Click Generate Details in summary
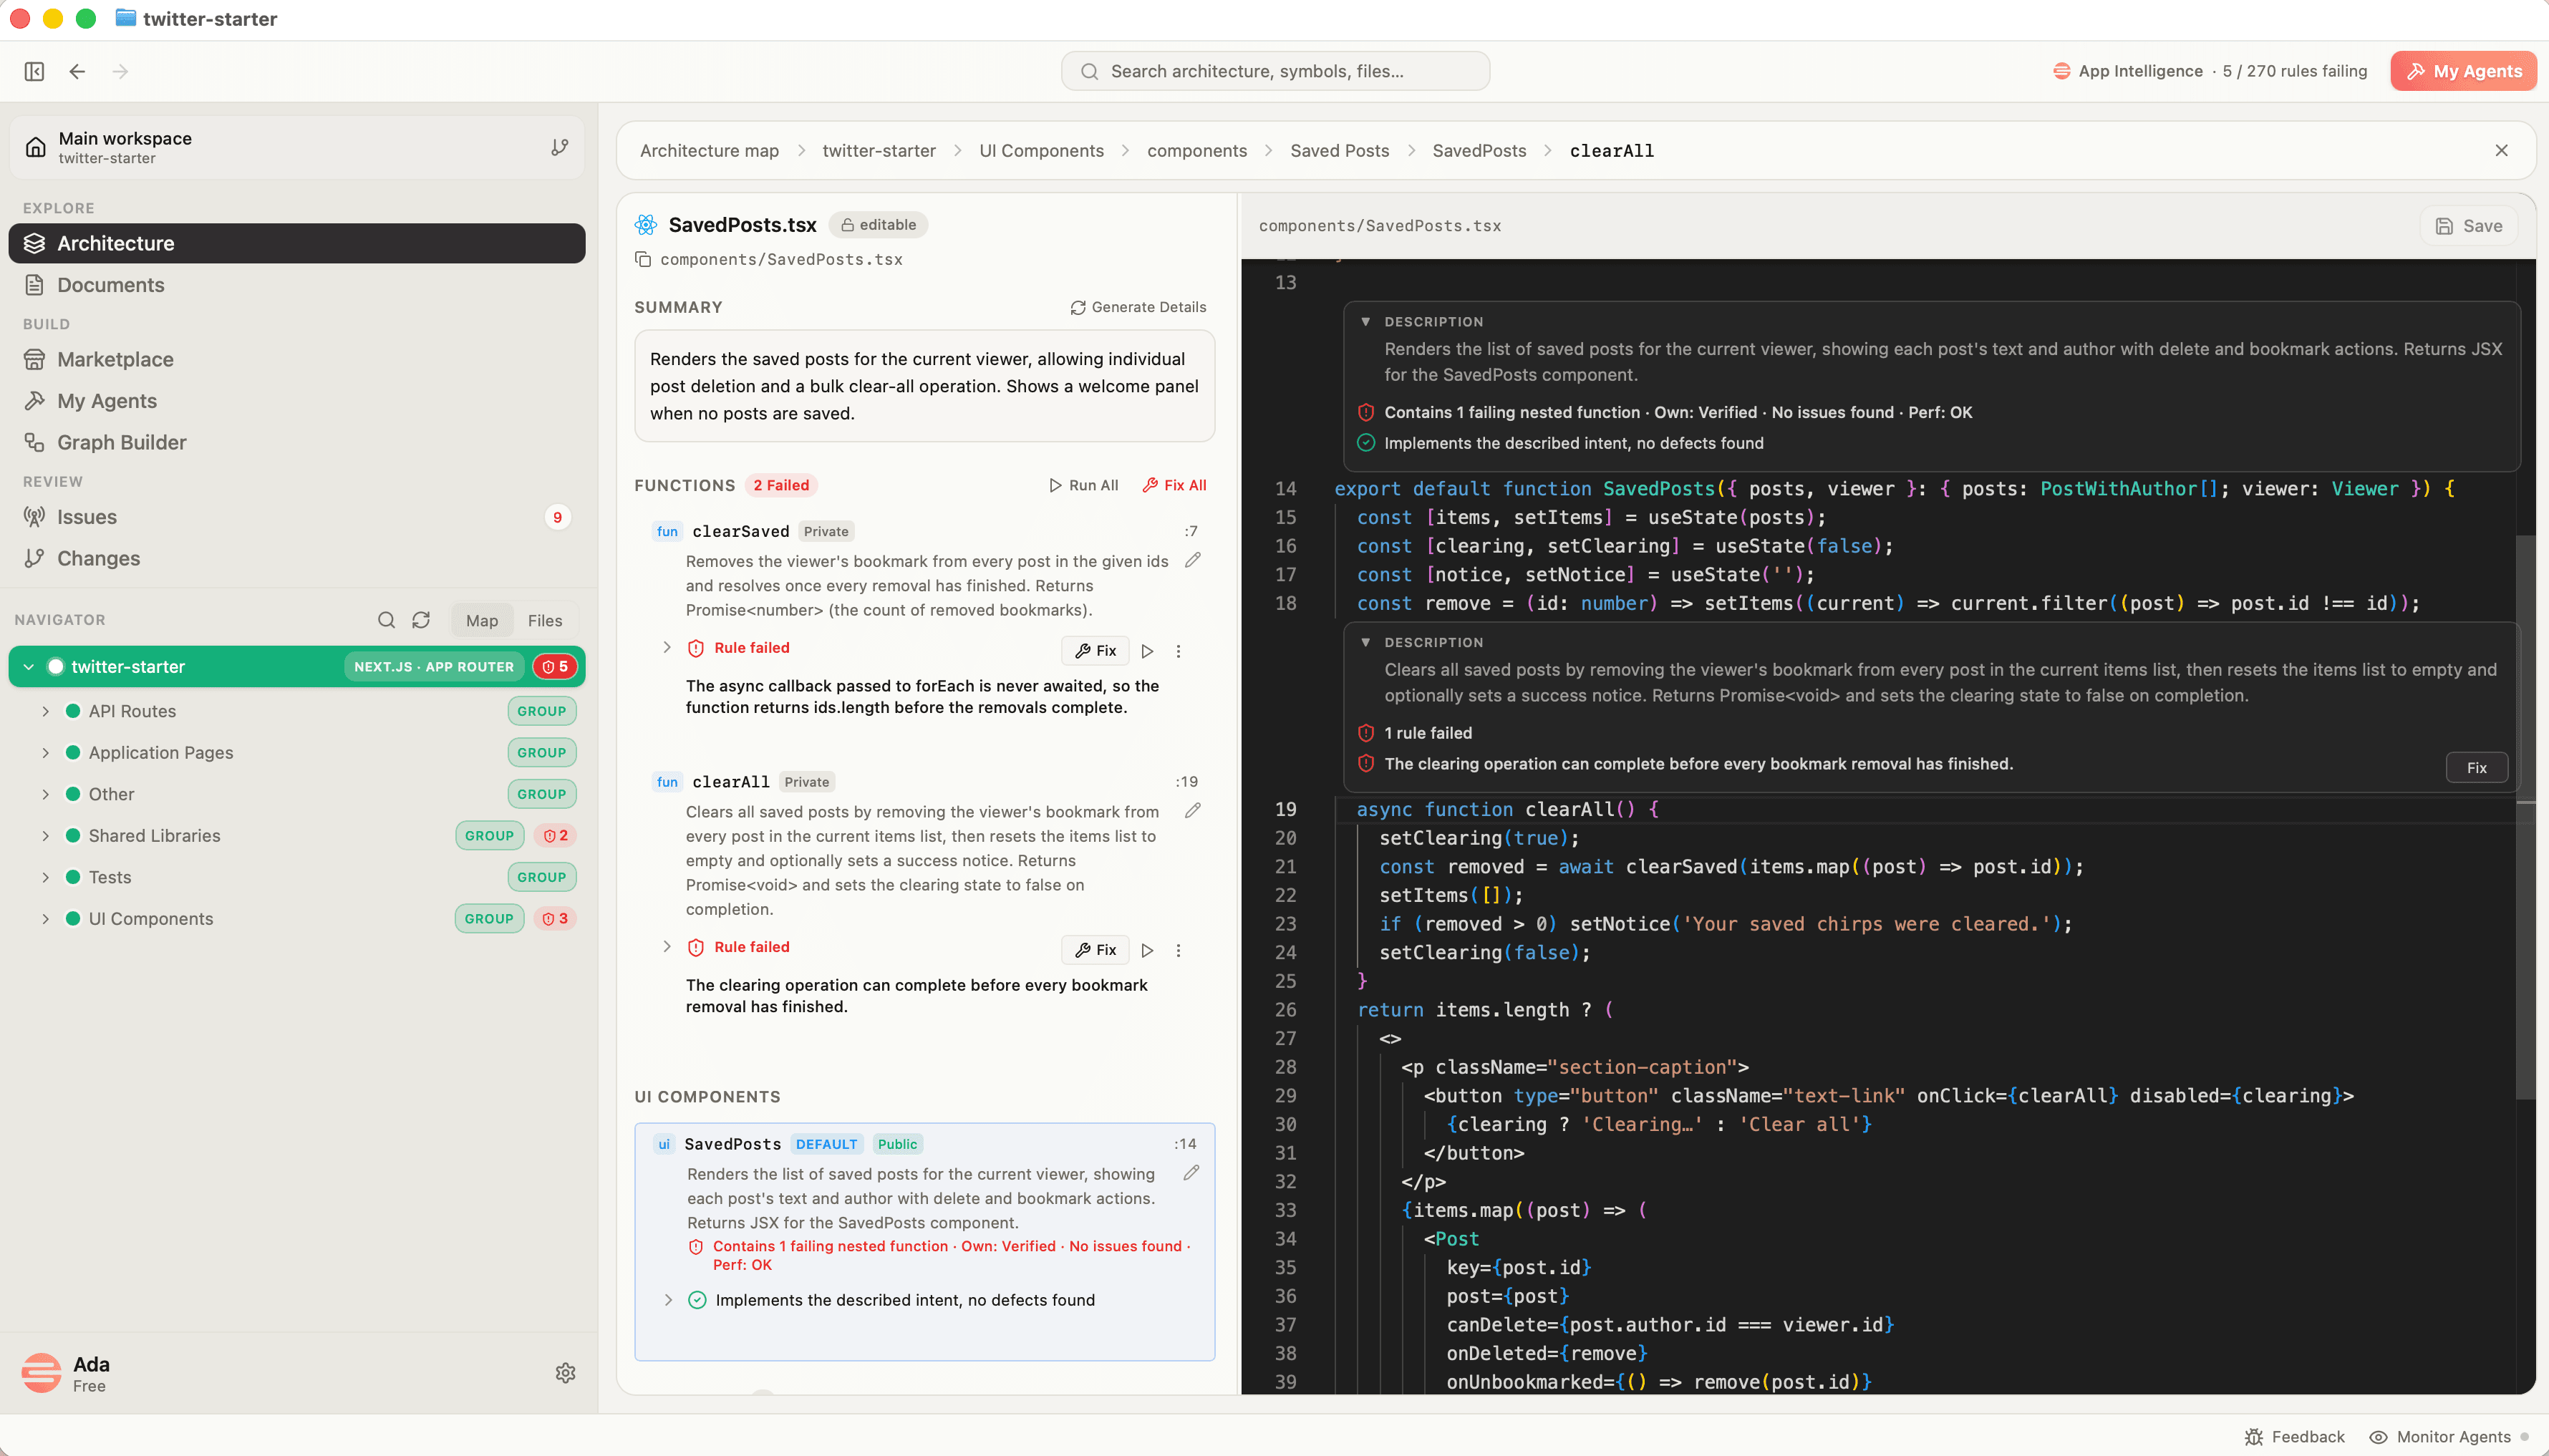Viewport: 2549px width, 1456px height. [x=1138, y=307]
